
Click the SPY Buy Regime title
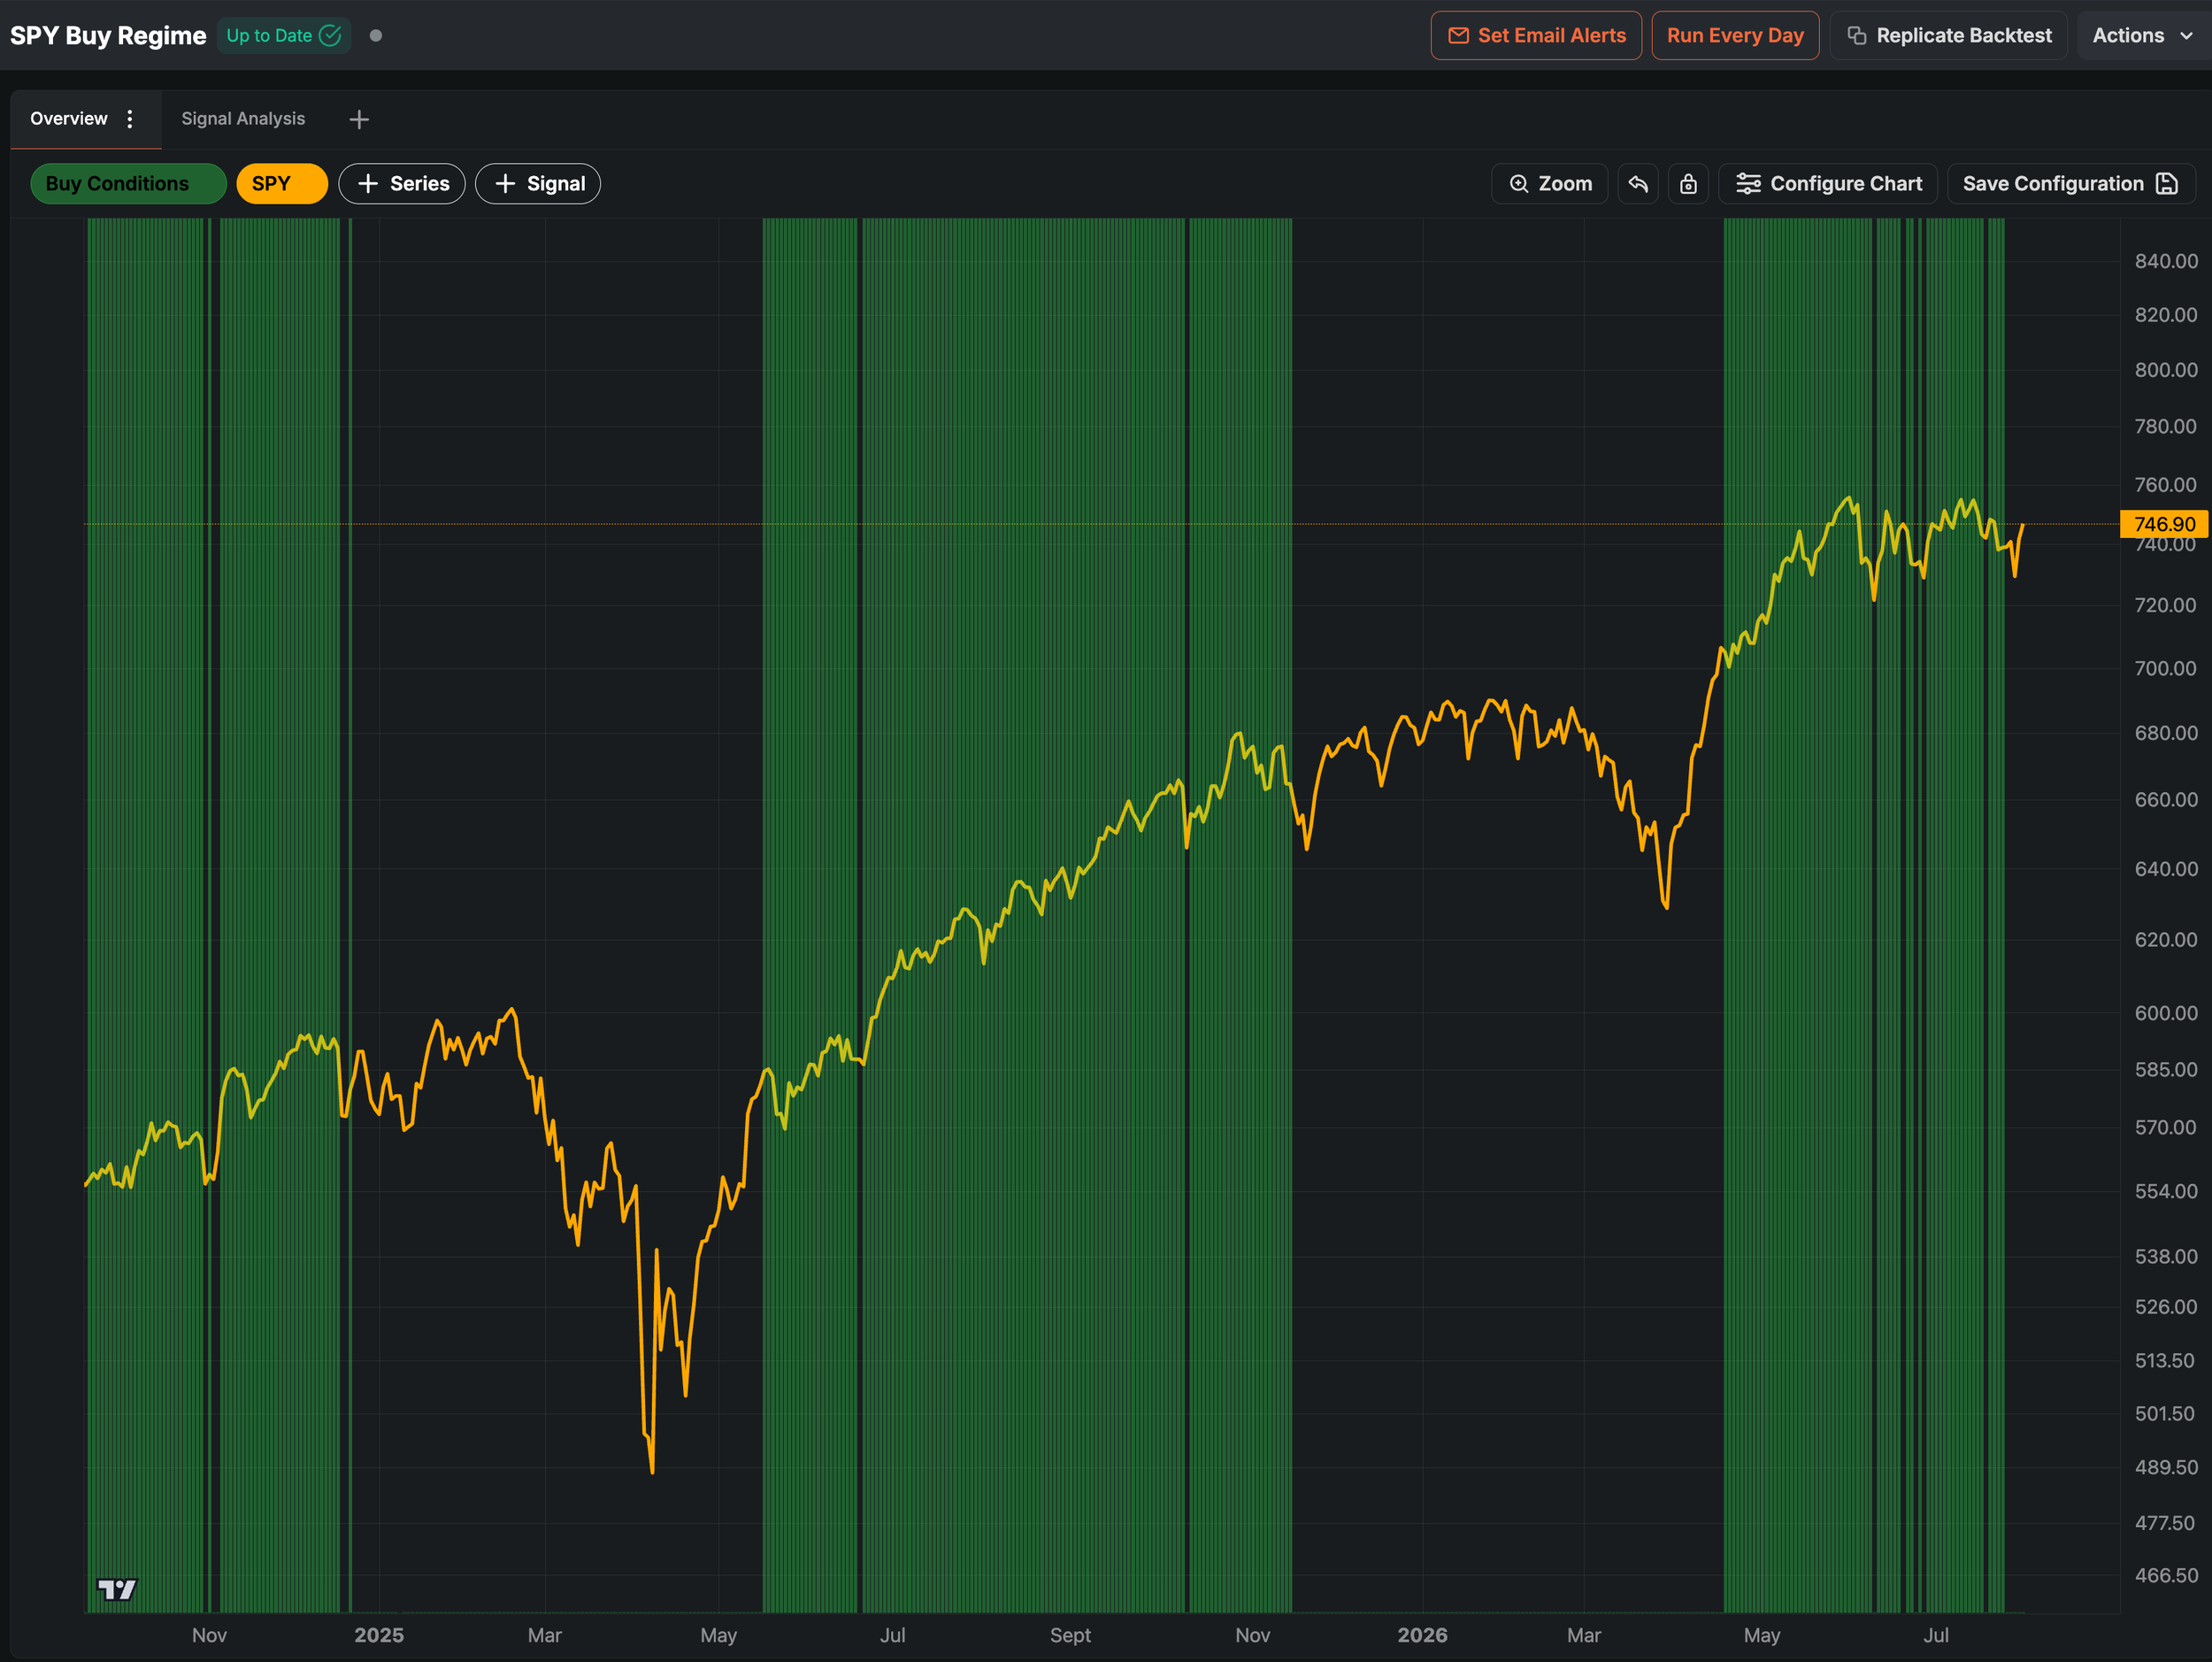(108, 36)
